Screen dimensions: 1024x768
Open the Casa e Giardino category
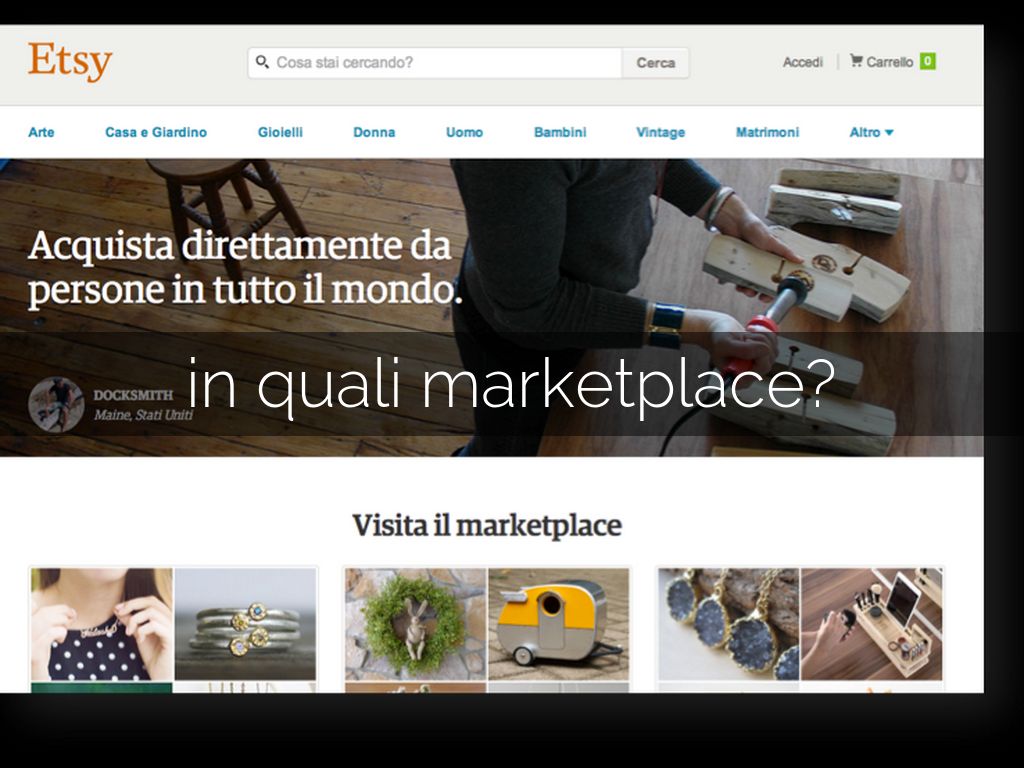(156, 133)
